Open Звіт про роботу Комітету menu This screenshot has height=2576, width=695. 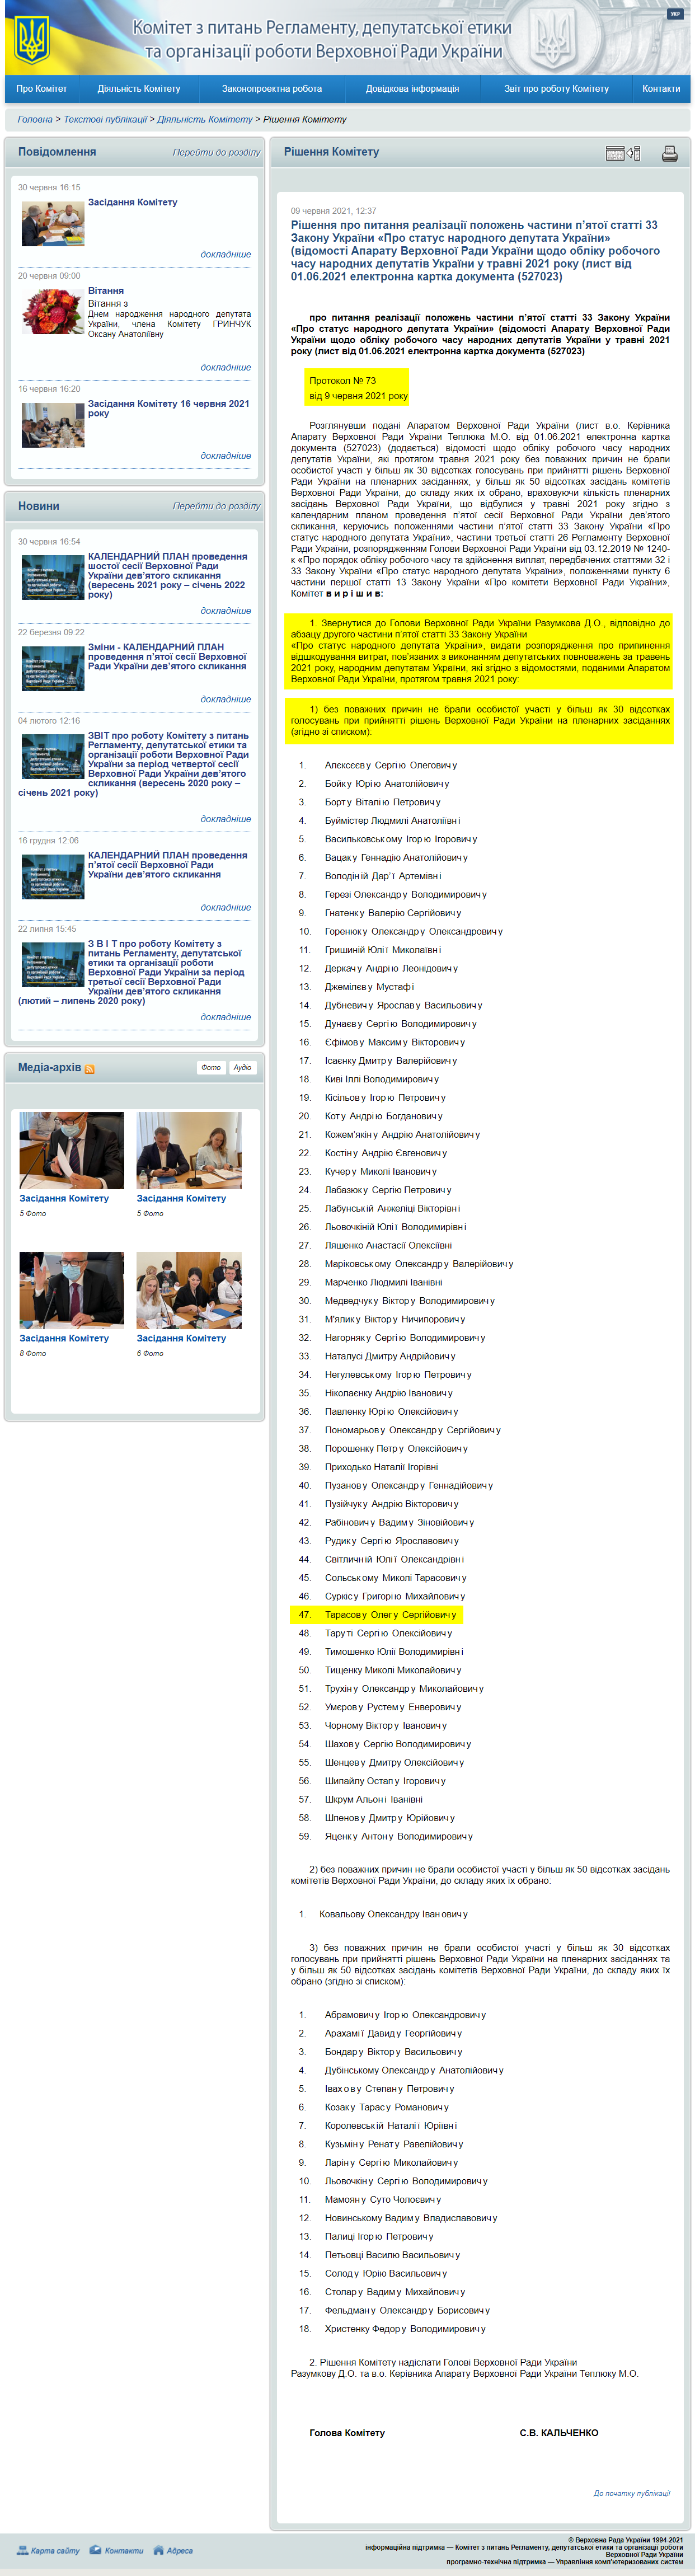(x=556, y=89)
